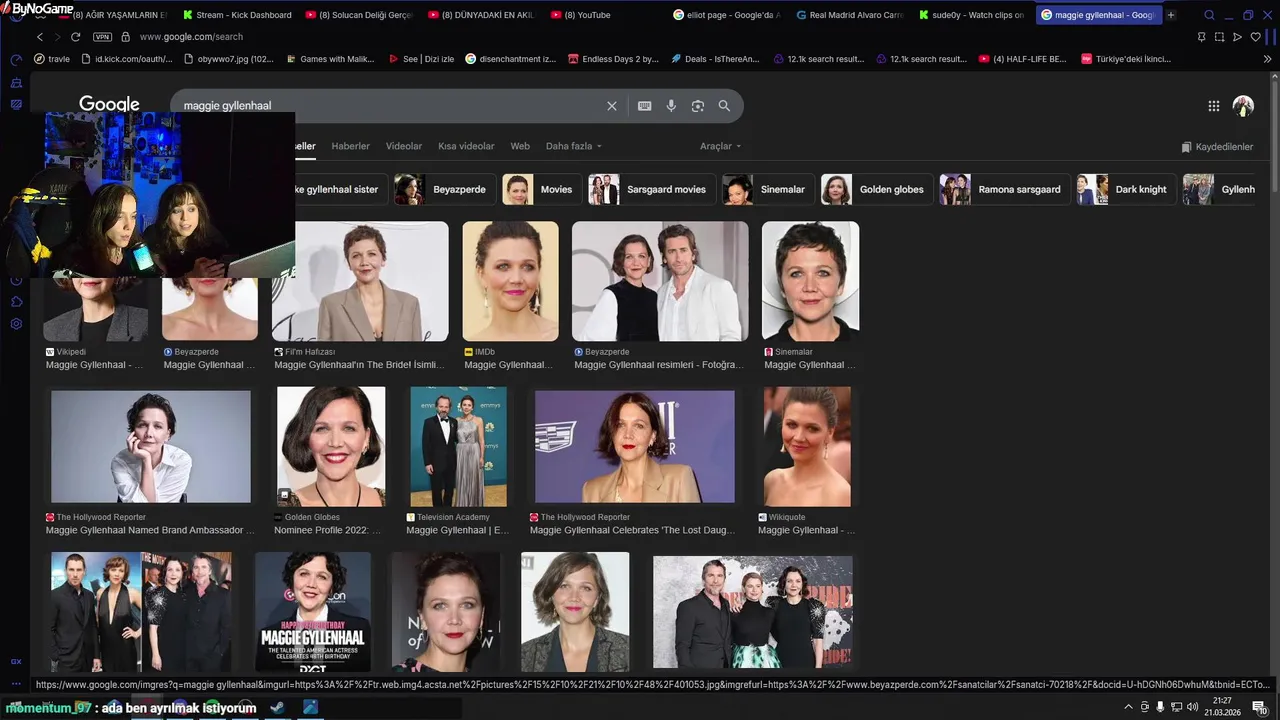Switch to the Web results tab
Screen dimensions: 1280x720
520,146
